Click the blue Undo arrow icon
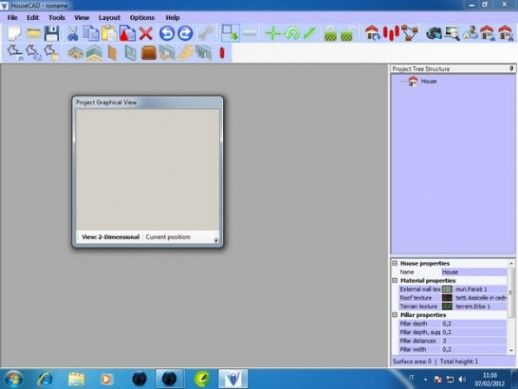Image resolution: width=518 pixels, height=389 pixels. click(167, 34)
